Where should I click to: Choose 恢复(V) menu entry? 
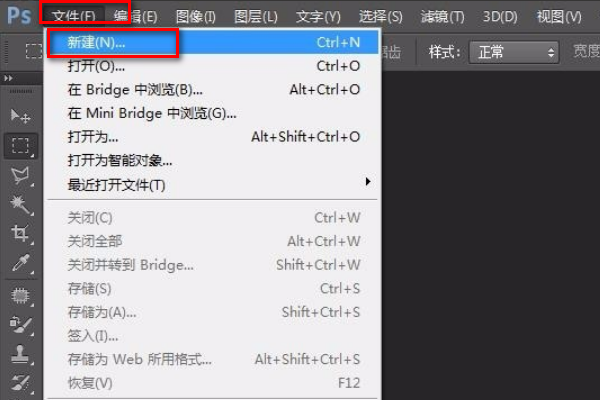(x=213, y=383)
